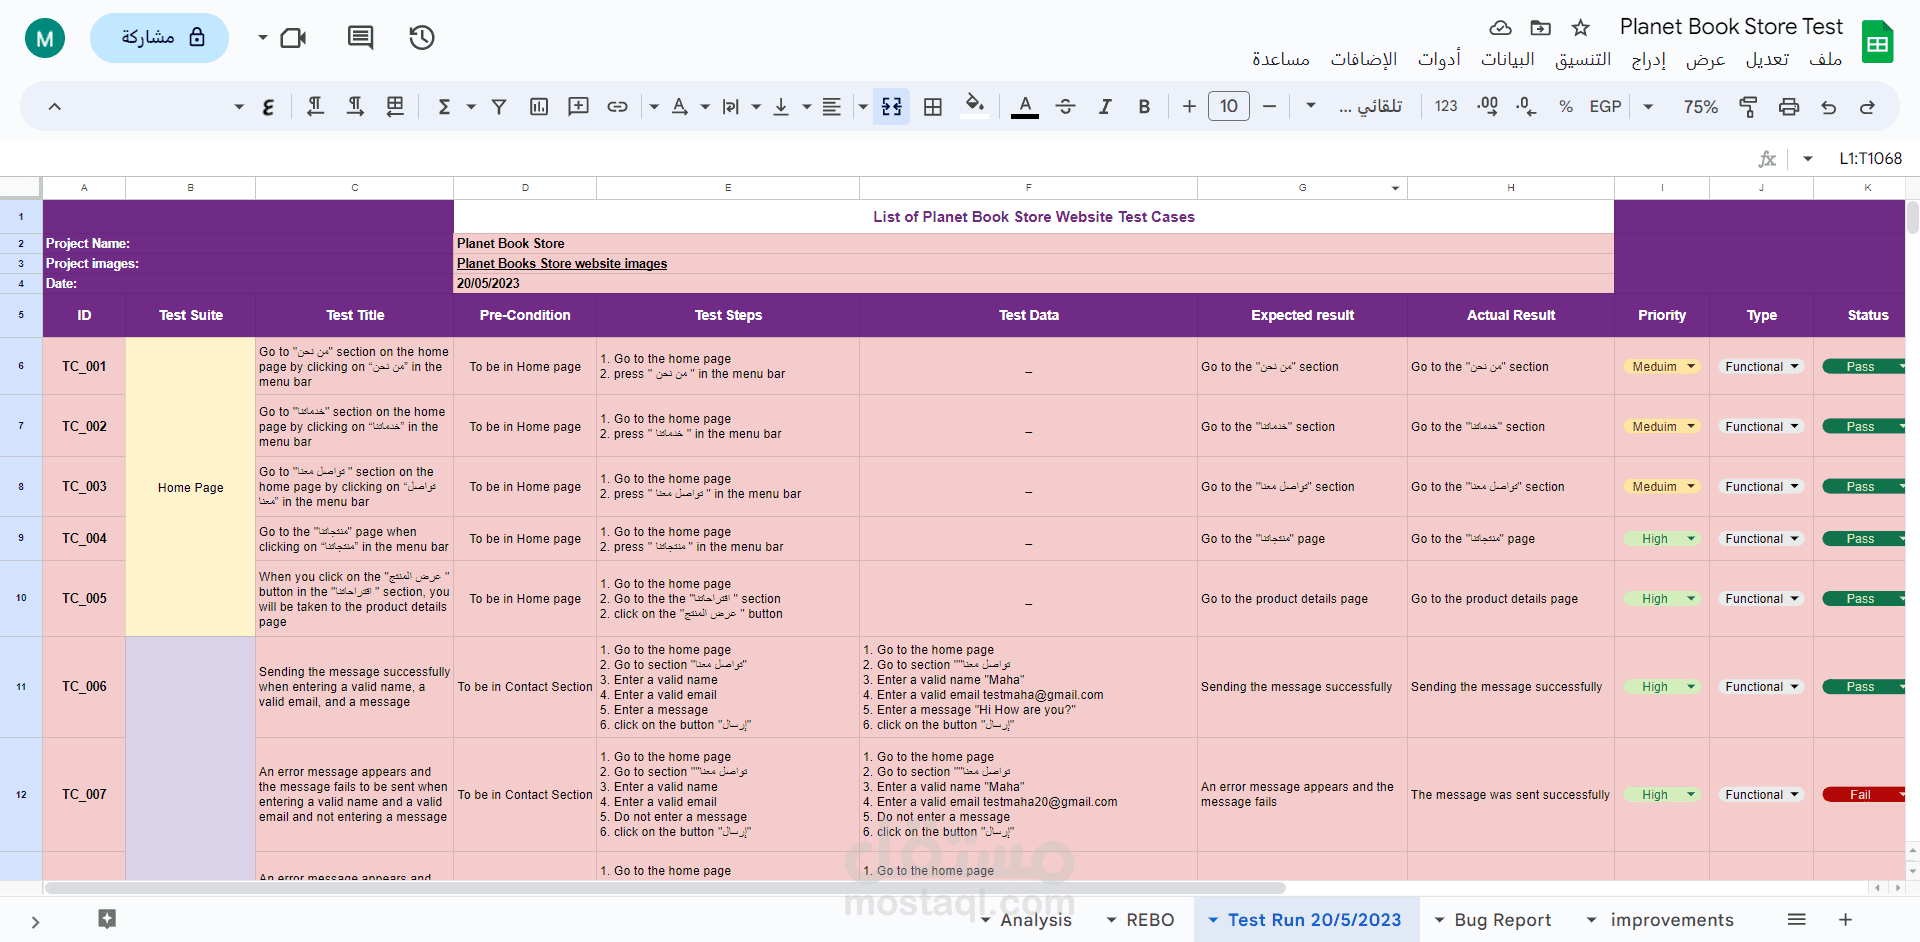Open the إدراج menu
Viewport: 1920px width, 942px height.
(x=1649, y=59)
